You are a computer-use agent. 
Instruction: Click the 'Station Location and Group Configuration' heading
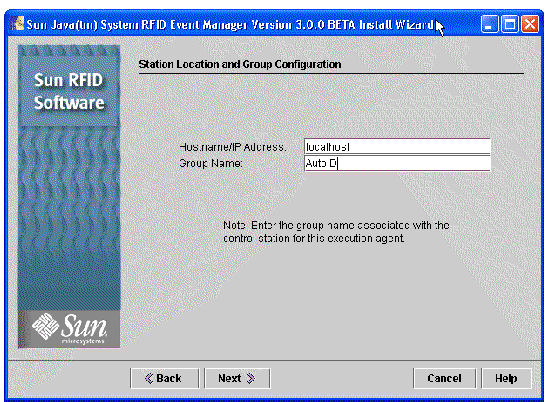[240, 64]
